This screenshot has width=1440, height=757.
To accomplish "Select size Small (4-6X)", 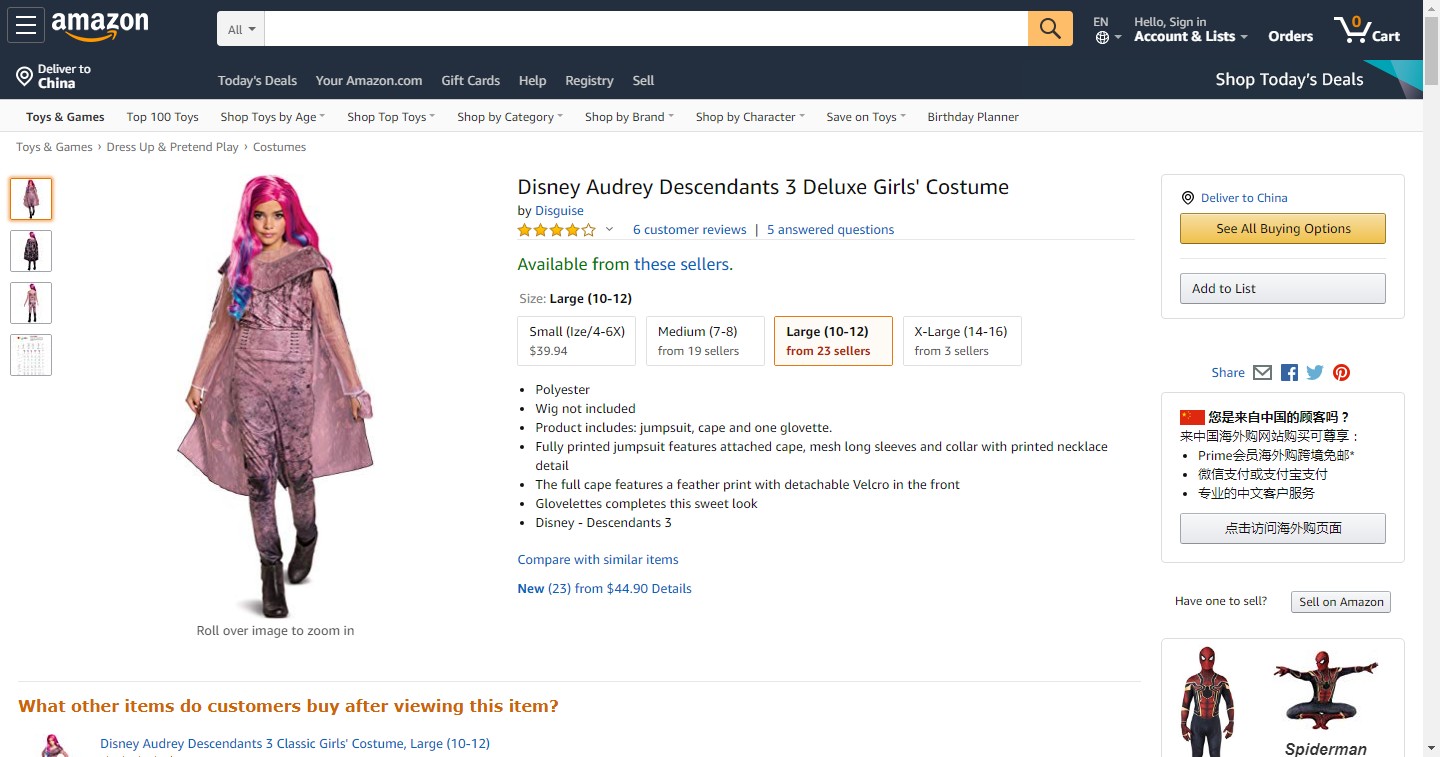I will tap(577, 341).
